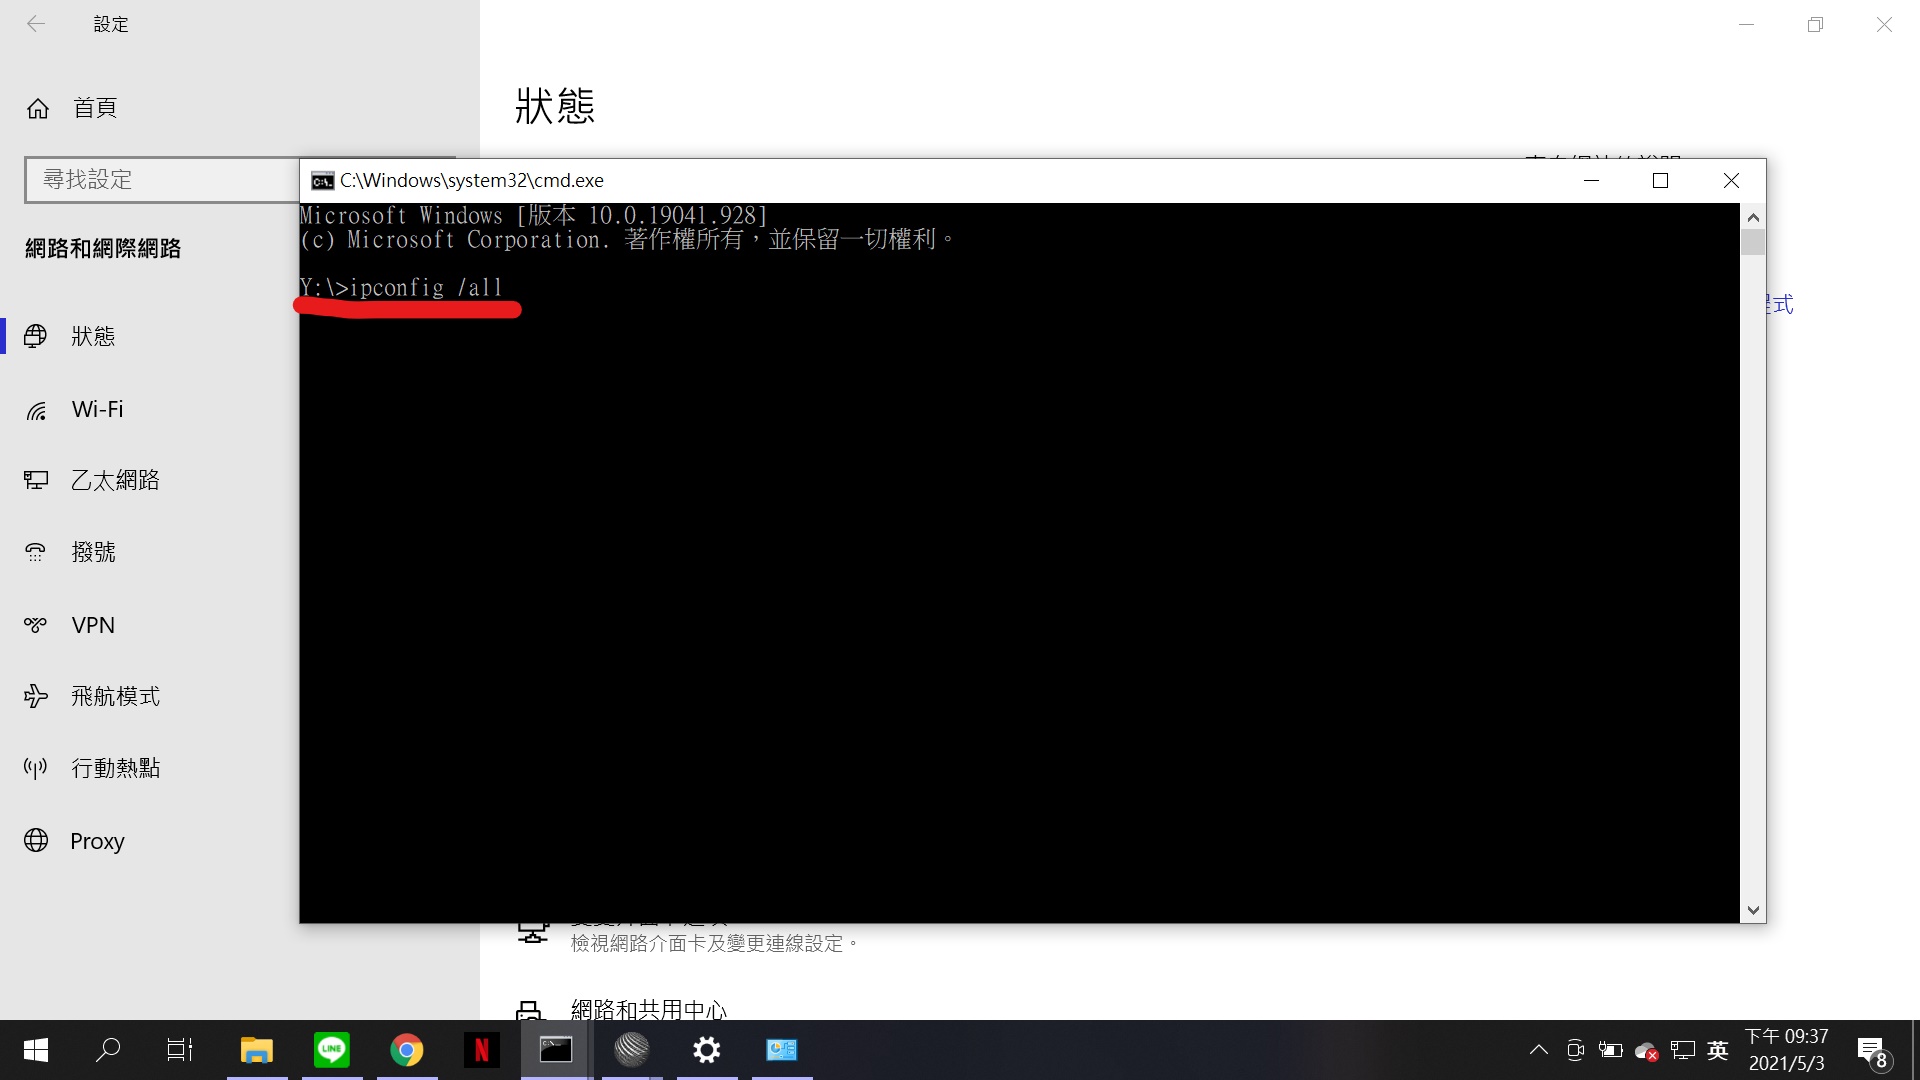Image resolution: width=1920 pixels, height=1080 pixels.
Task: Open 撥號 dial-up settings
Action: click(93, 552)
